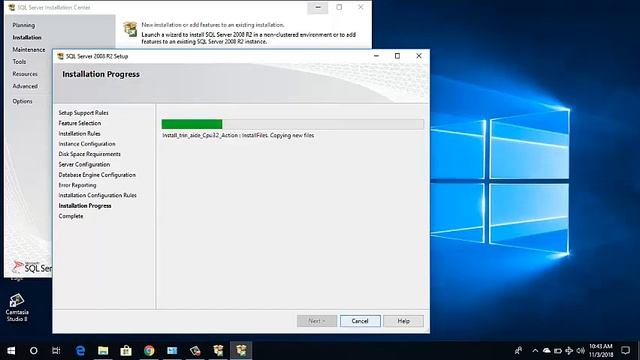Click Server Configuration step
This screenshot has height=360, width=640.
point(84,164)
